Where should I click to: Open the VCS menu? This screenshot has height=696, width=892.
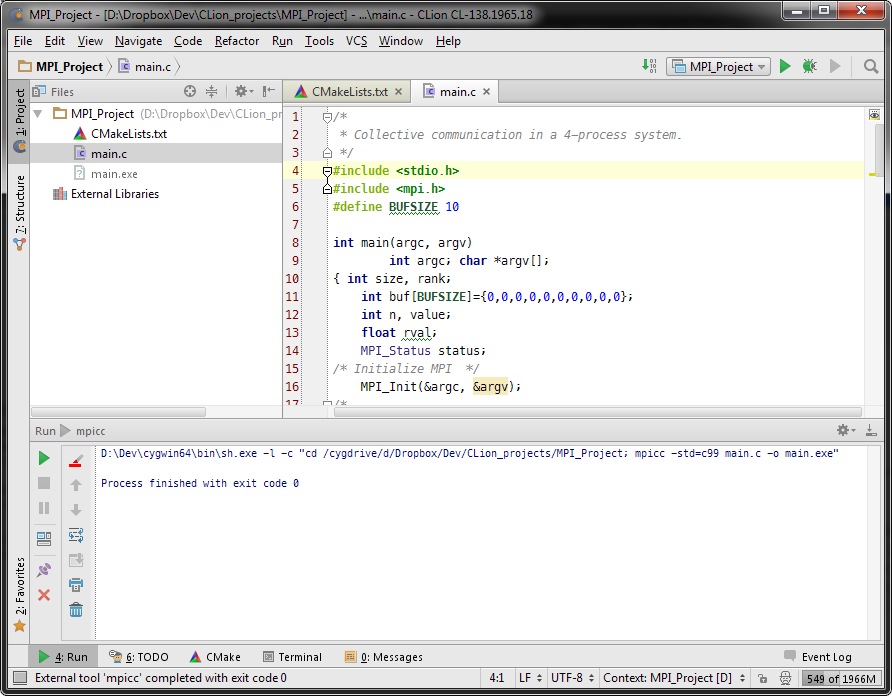357,41
